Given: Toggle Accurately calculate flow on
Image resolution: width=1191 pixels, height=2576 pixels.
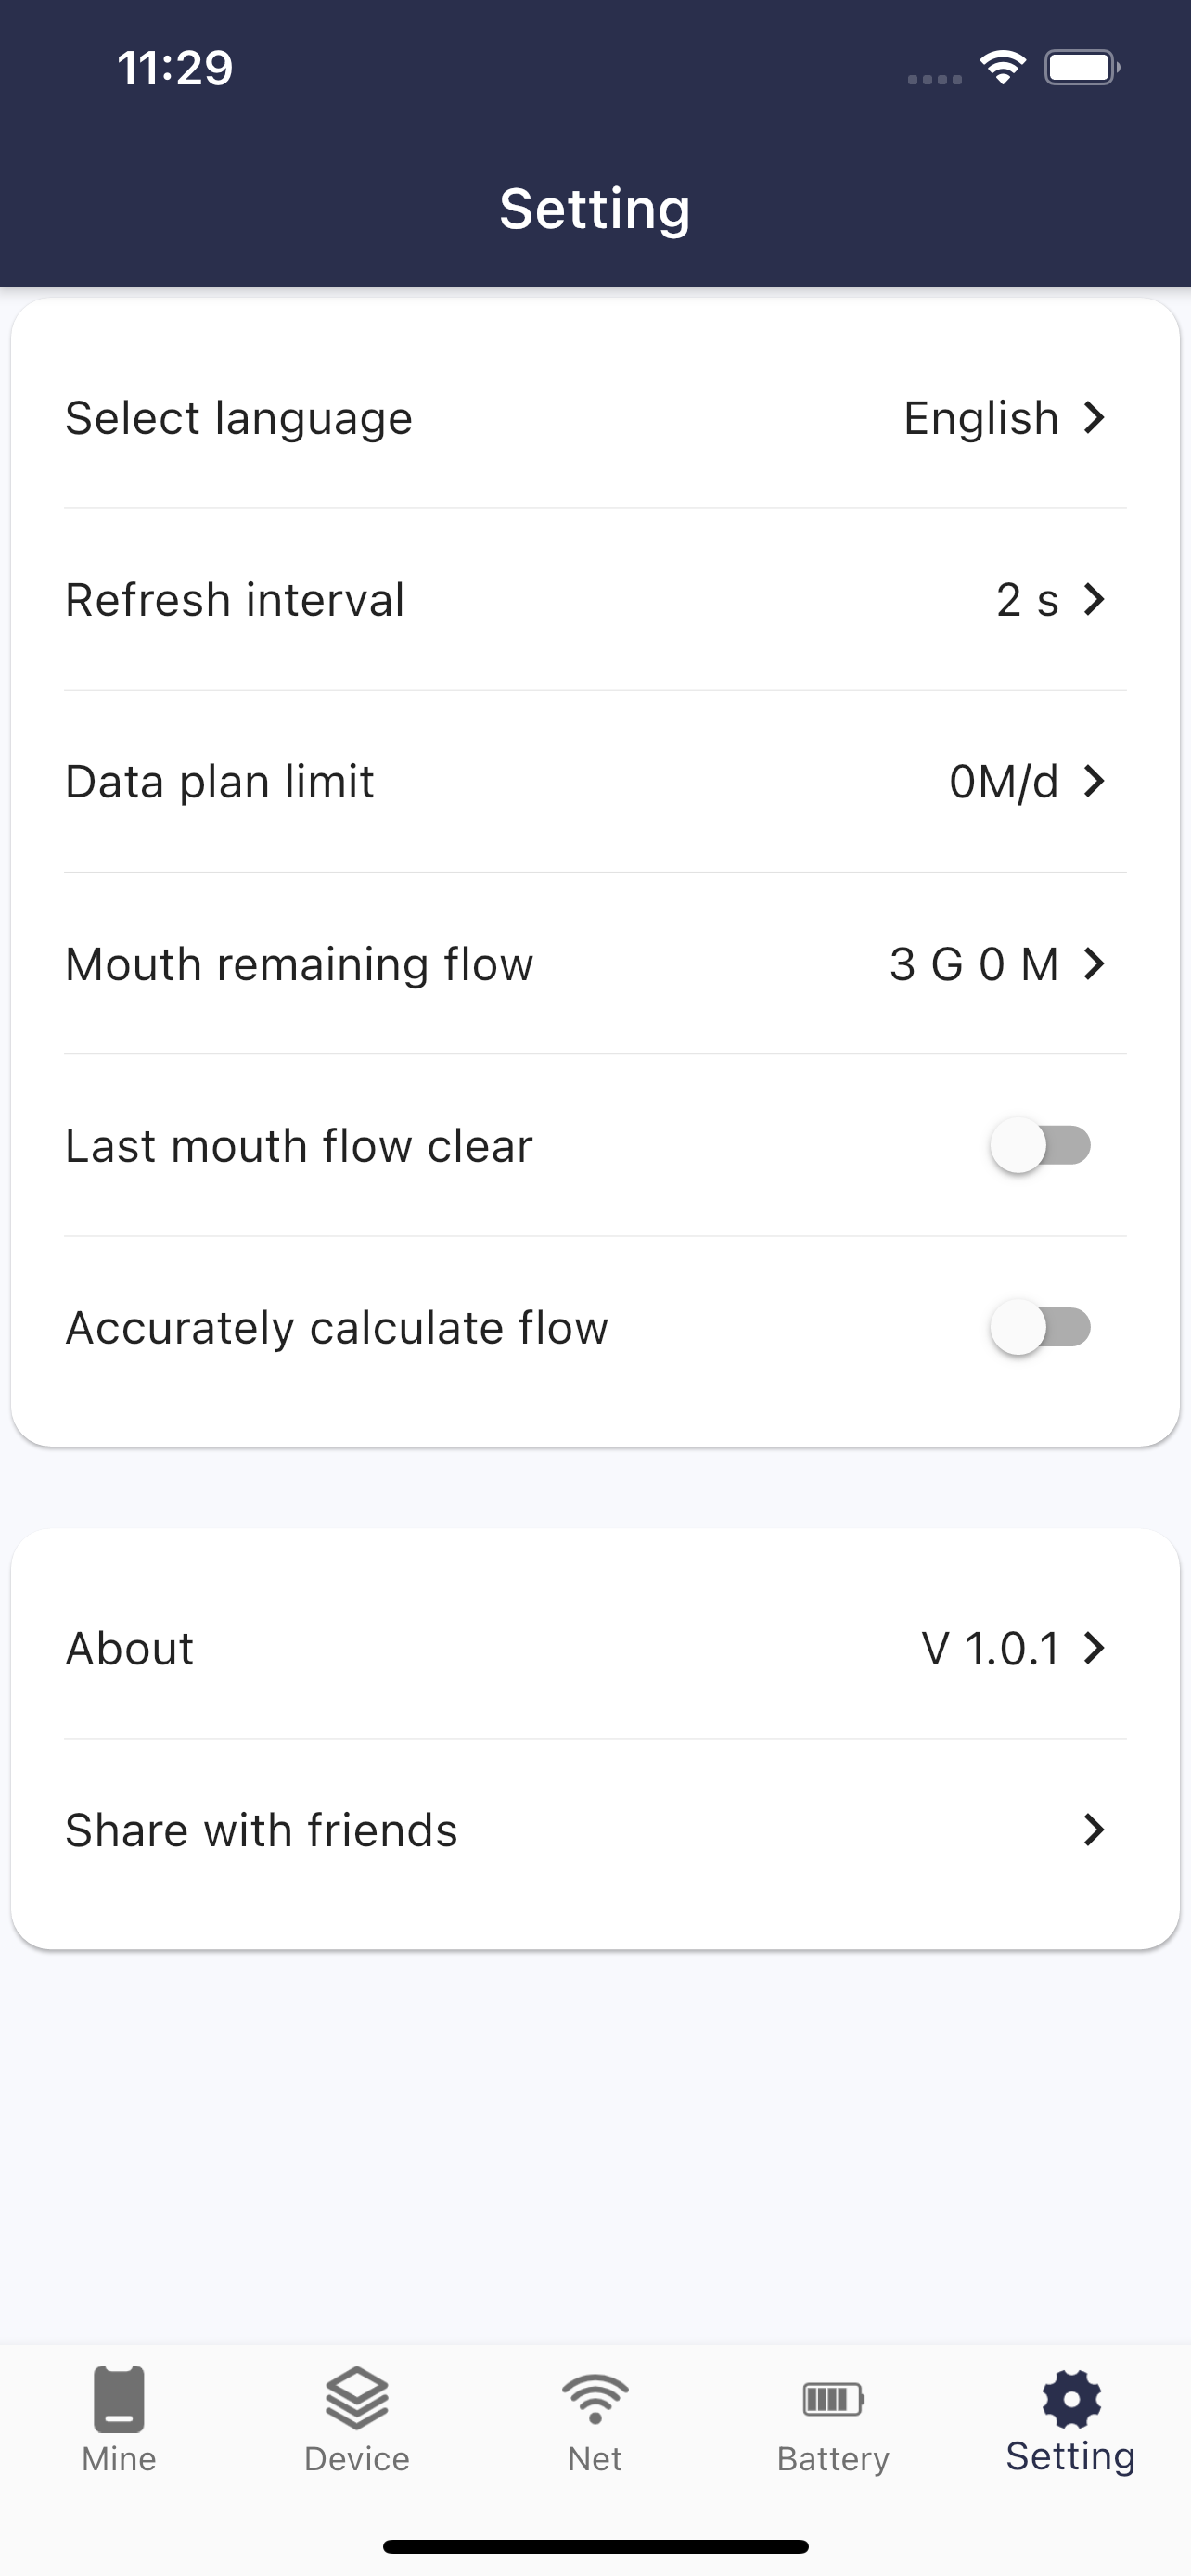Looking at the screenshot, I should (x=1040, y=1327).
